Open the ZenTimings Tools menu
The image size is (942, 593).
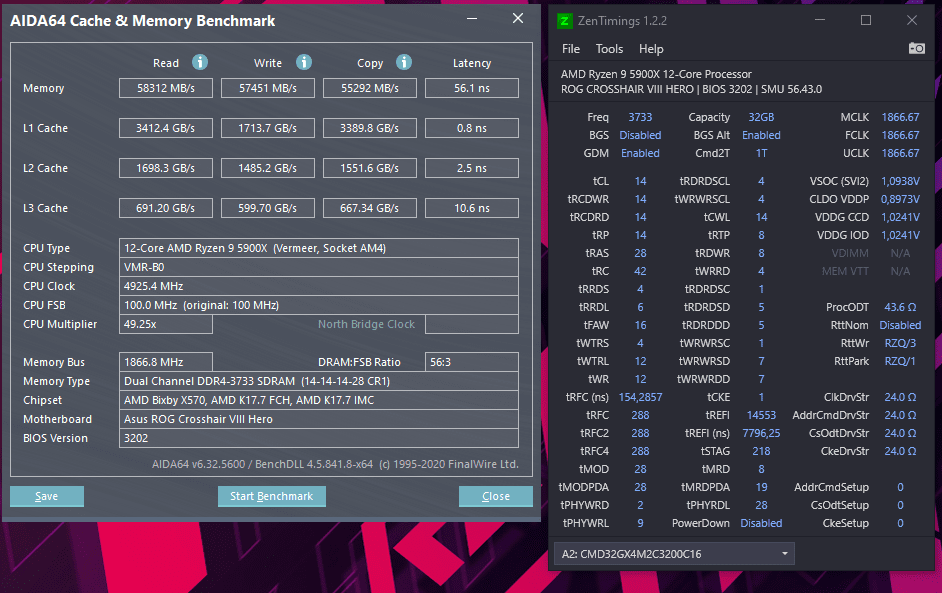(609, 49)
